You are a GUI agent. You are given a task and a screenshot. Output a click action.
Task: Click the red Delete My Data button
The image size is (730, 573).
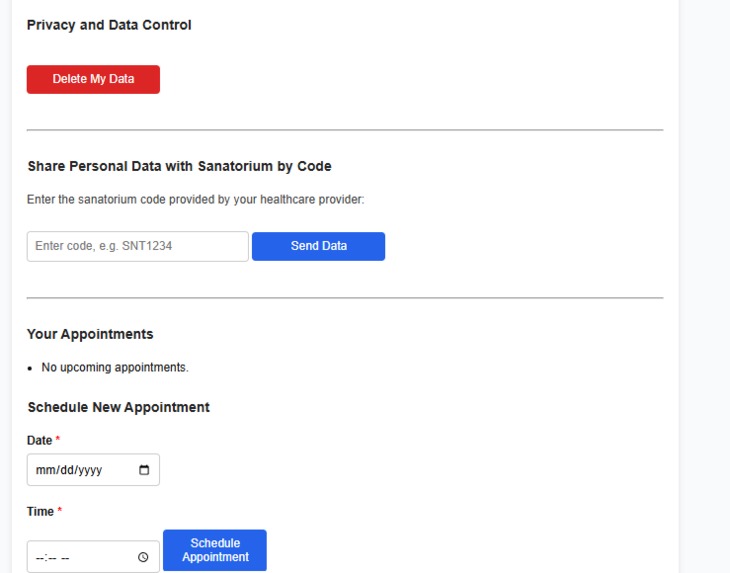(93, 79)
